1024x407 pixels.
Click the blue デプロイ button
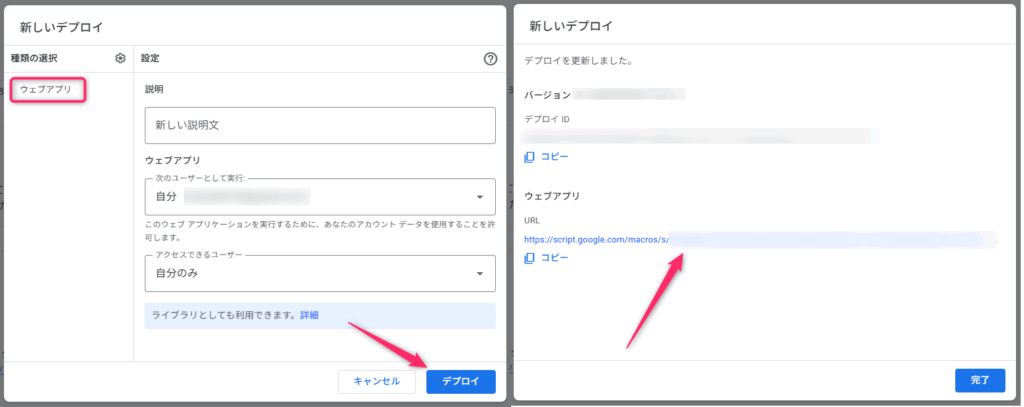click(x=461, y=382)
